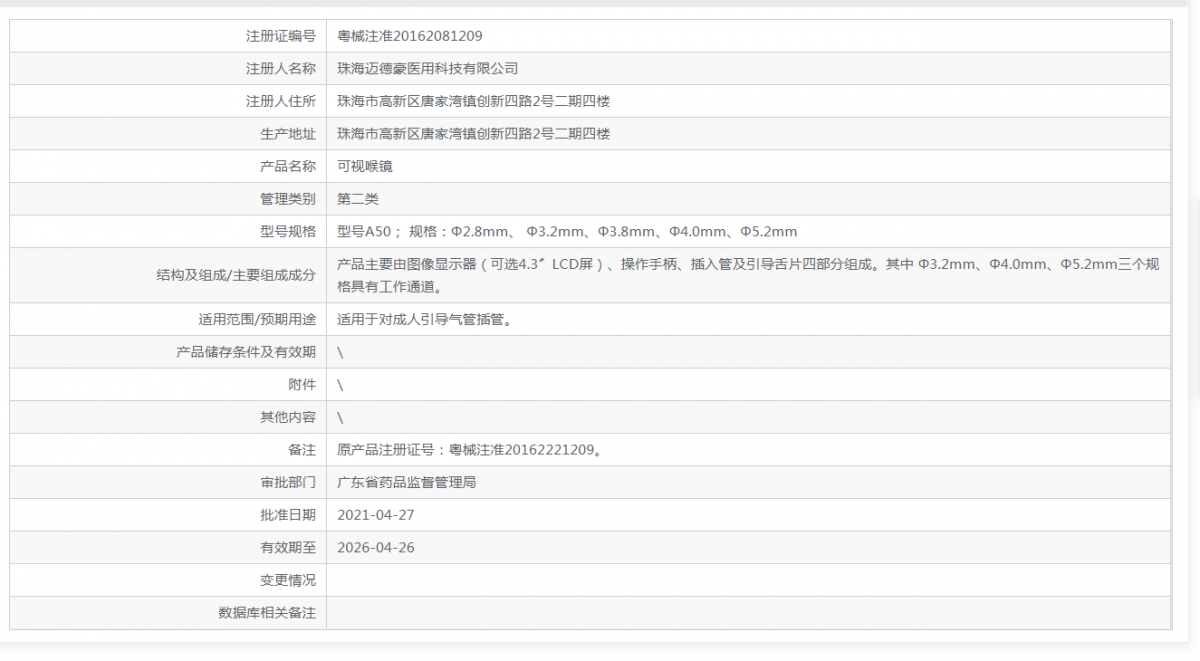
Task: Click the 产品名称 label
Action: [288, 167]
